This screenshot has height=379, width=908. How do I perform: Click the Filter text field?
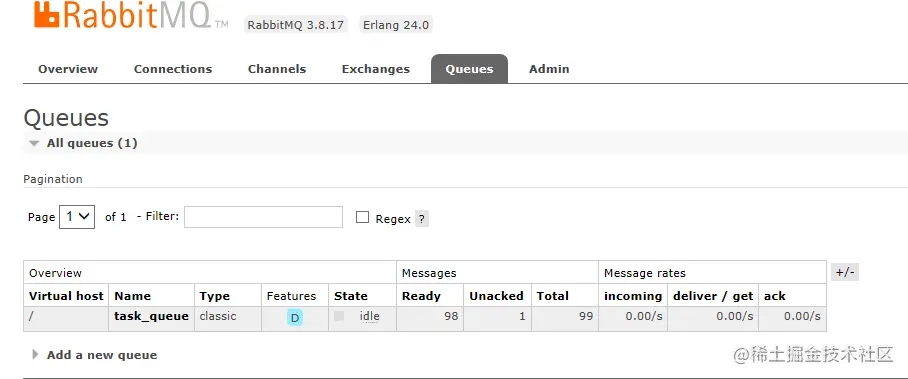(263, 217)
